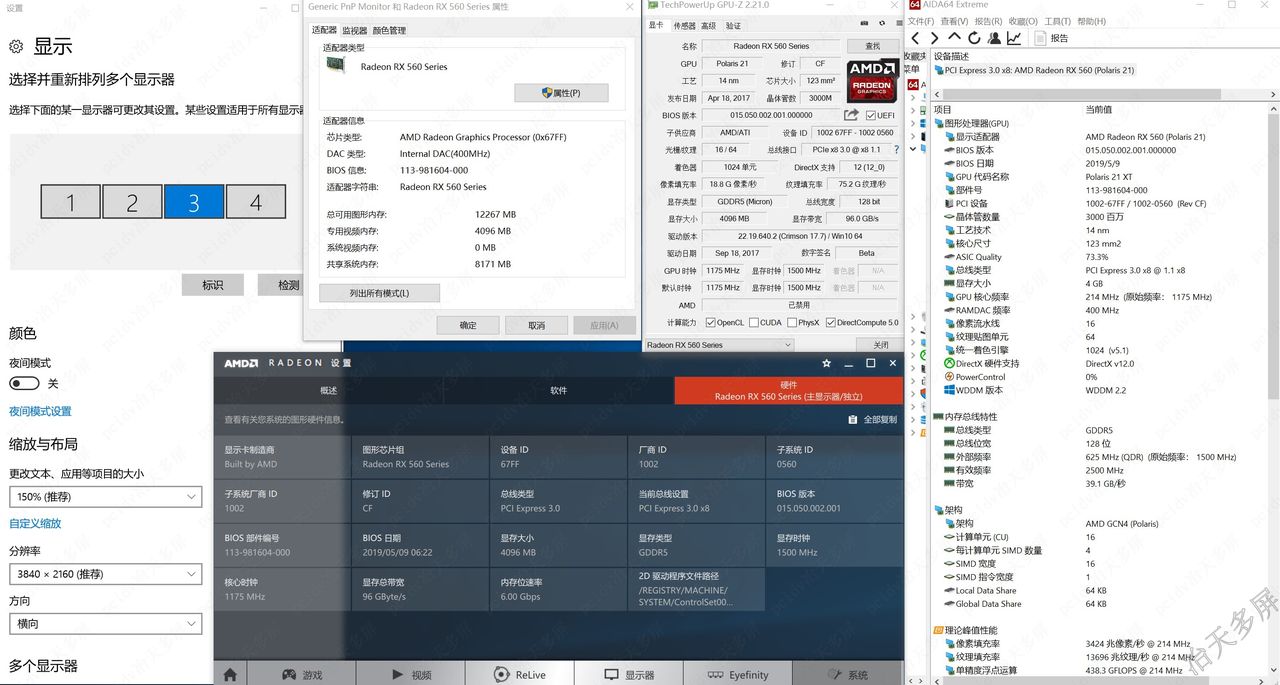This screenshot has height=685, width=1280.
Task: Click the adapter card icon in properties dialog
Action: (x=338, y=65)
